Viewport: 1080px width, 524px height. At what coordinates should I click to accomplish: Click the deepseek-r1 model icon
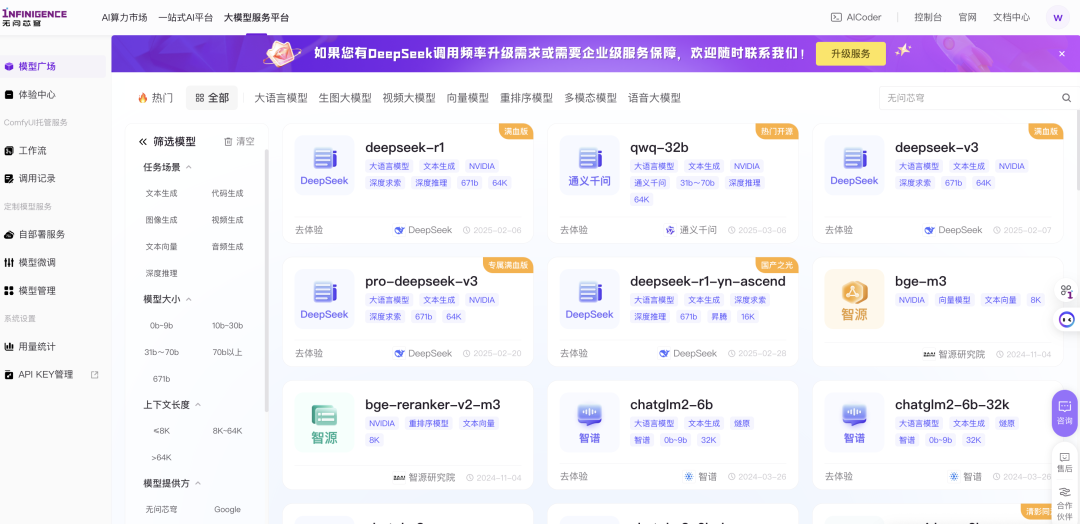click(324, 165)
